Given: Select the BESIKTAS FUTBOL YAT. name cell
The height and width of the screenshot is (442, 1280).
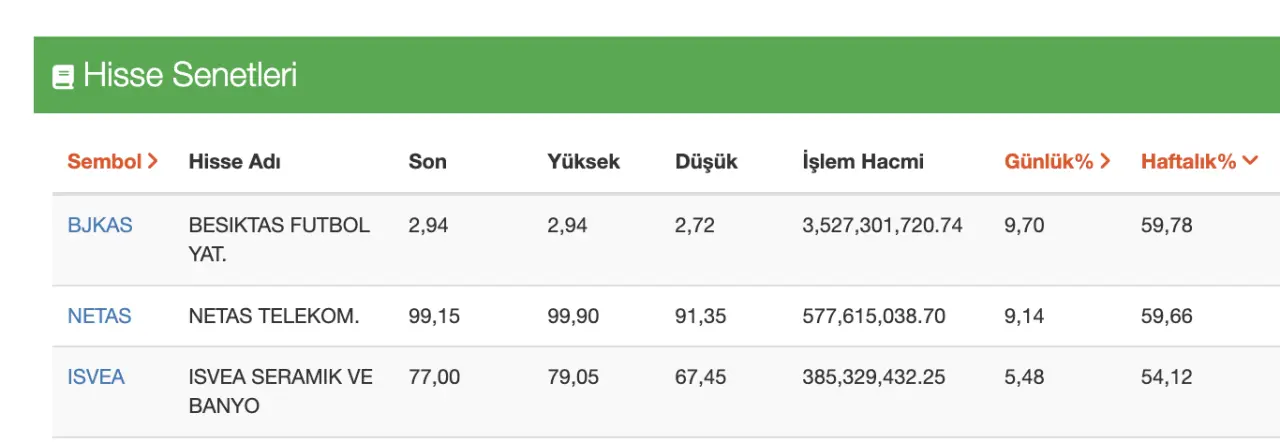Looking at the screenshot, I should click(280, 239).
